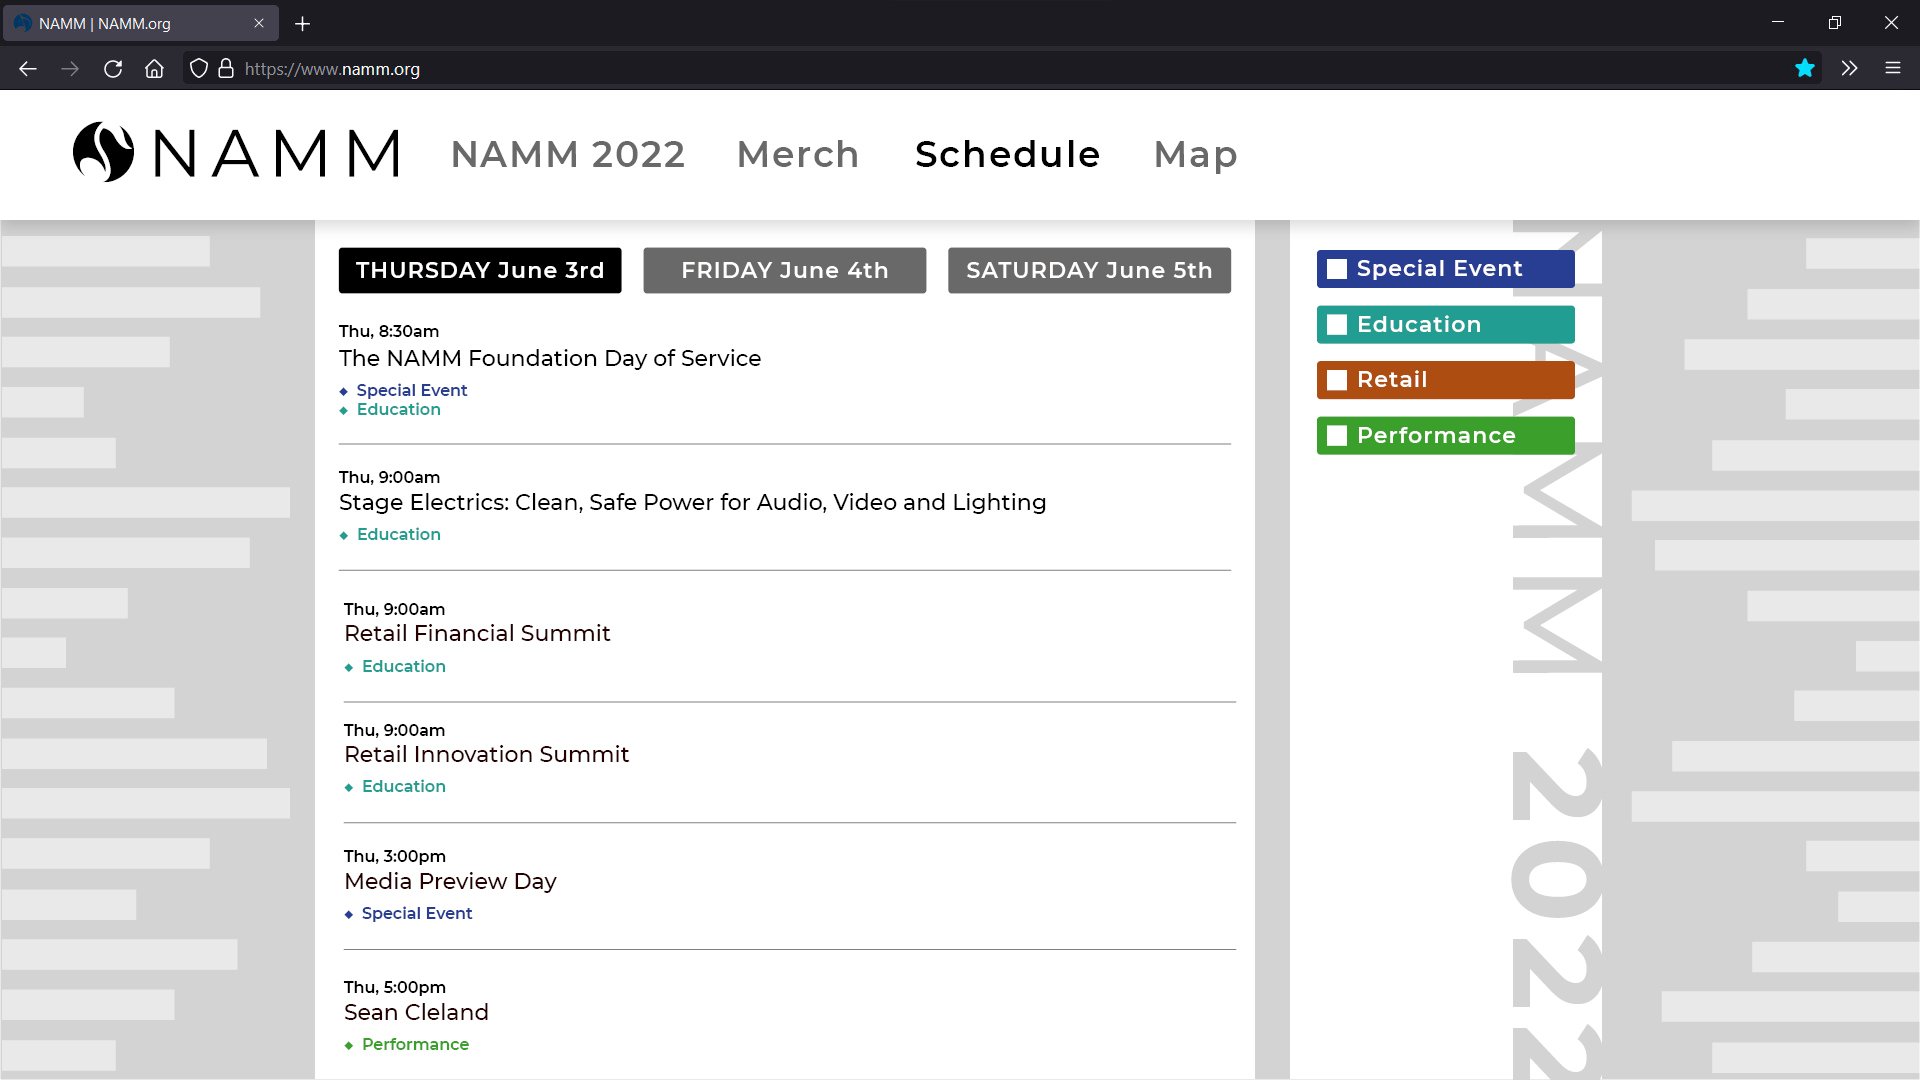This screenshot has width=1920, height=1080.
Task: Toggle the Special Event filter checkbox
Action: point(1337,268)
